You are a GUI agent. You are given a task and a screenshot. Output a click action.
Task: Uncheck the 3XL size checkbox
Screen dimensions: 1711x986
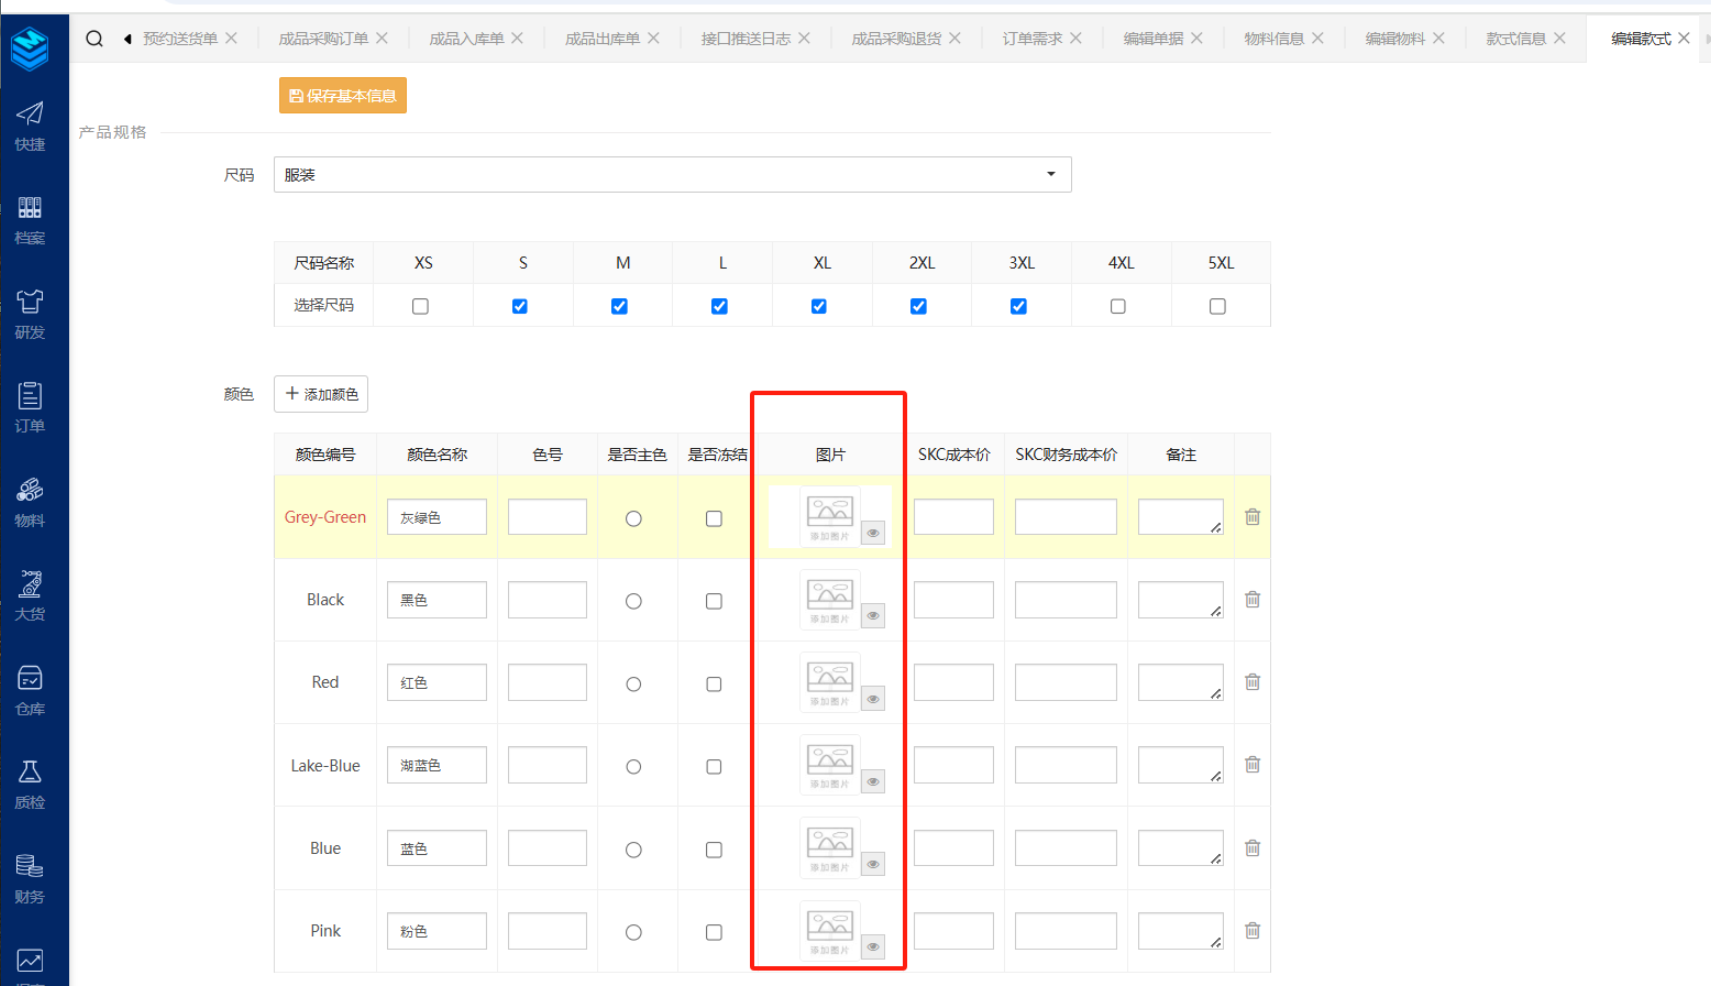click(1018, 307)
